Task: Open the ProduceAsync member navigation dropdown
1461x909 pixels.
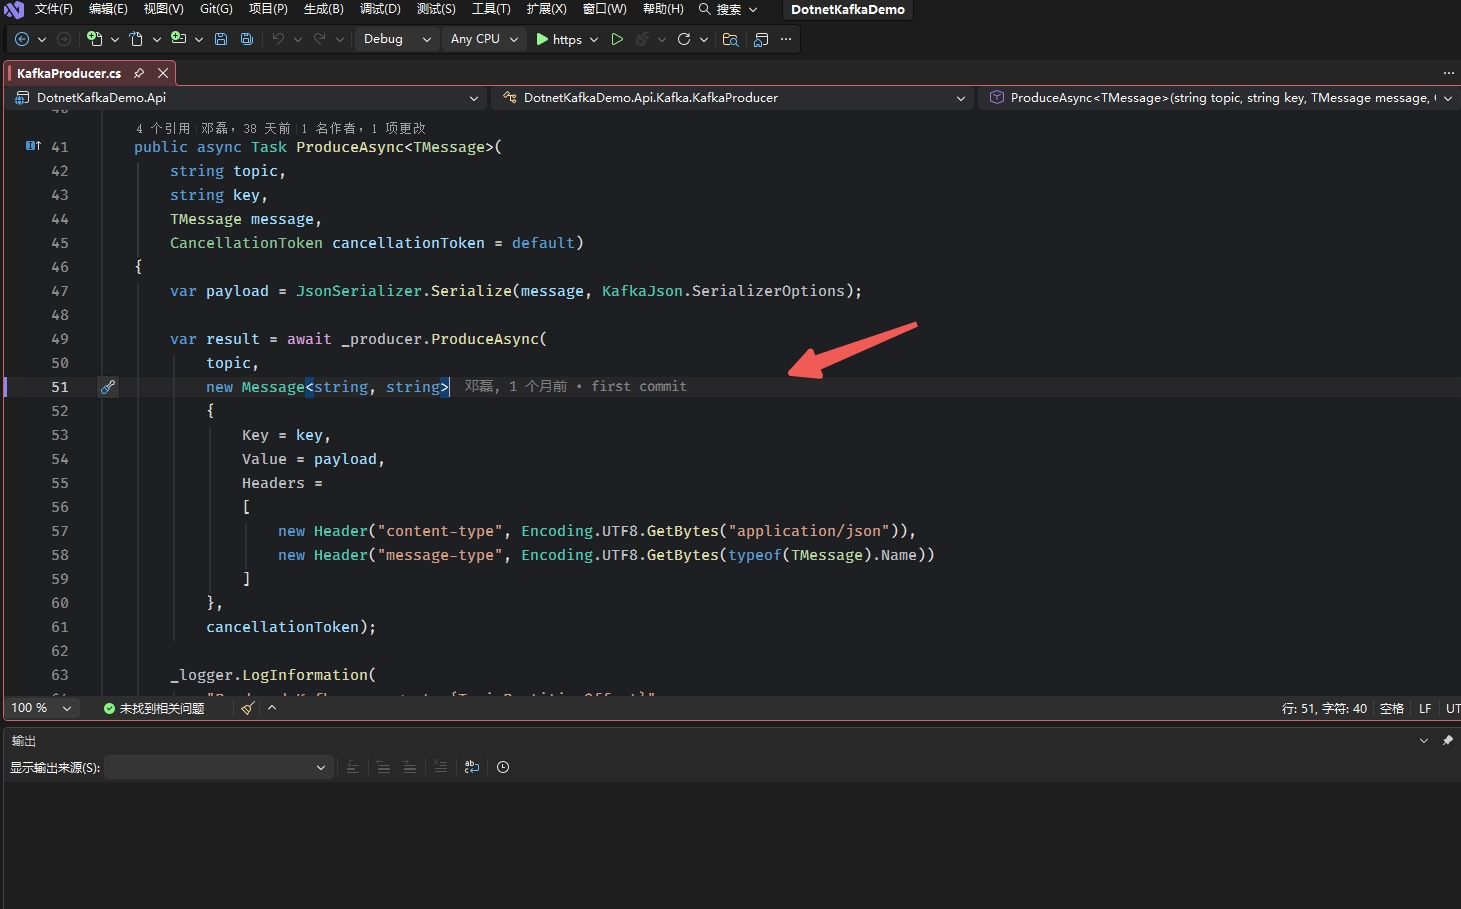Action: pos(1219,98)
